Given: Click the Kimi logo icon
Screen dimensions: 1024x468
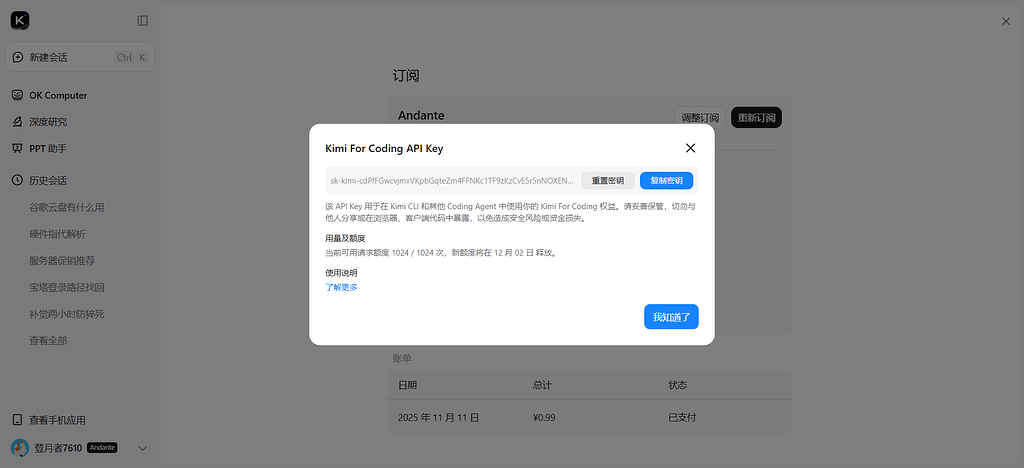Looking at the screenshot, I should click(20, 21).
